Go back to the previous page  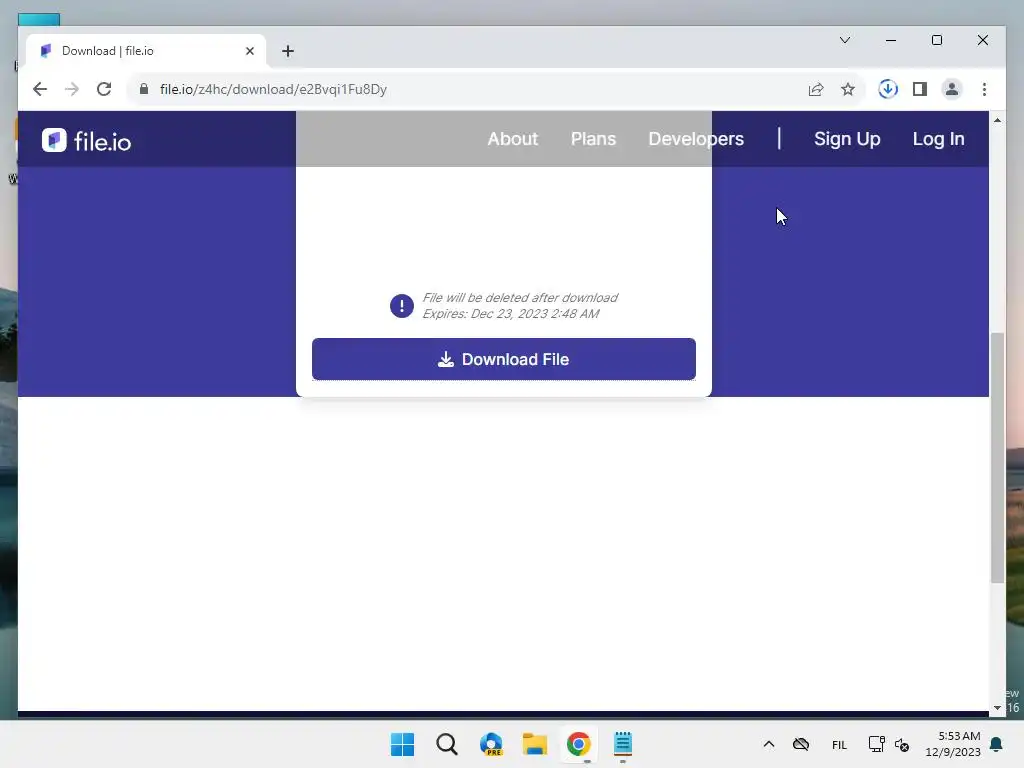40,89
